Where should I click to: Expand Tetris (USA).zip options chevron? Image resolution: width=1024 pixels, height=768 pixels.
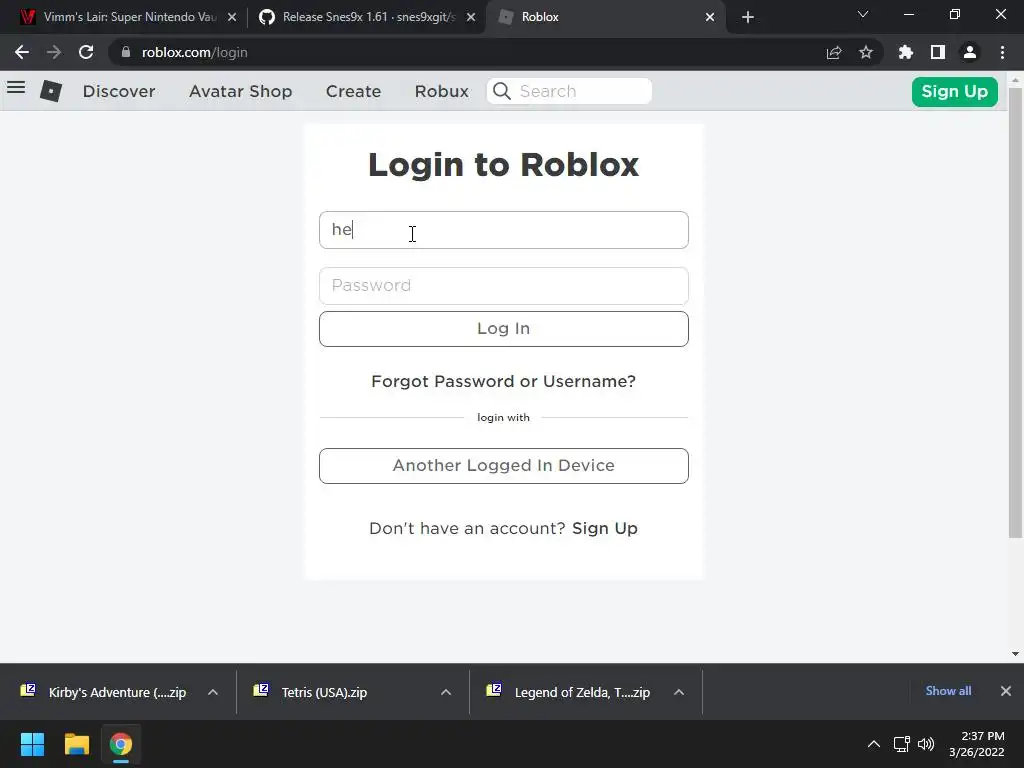[x=446, y=692]
